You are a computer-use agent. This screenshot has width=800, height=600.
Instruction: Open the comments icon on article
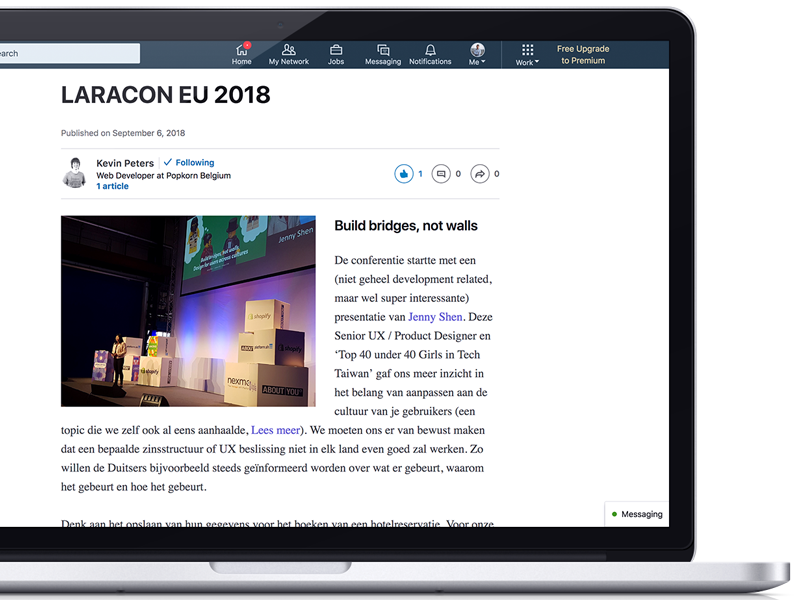(x=441, y=174)
